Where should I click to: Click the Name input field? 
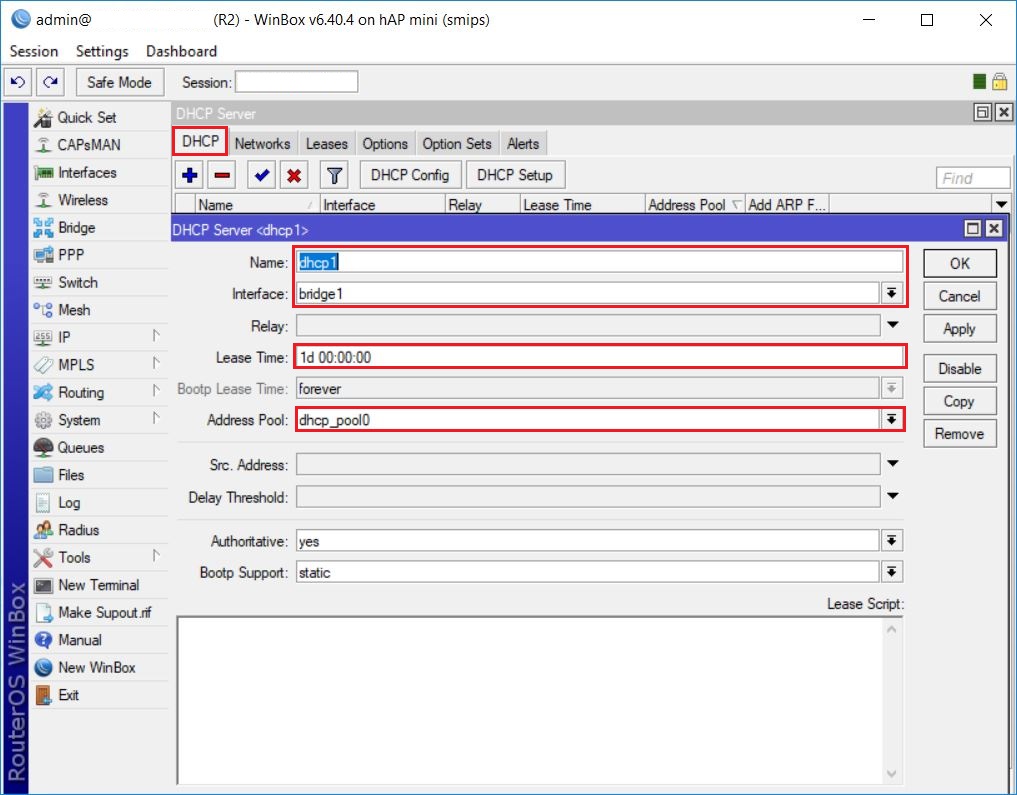[x=600, y=262]
